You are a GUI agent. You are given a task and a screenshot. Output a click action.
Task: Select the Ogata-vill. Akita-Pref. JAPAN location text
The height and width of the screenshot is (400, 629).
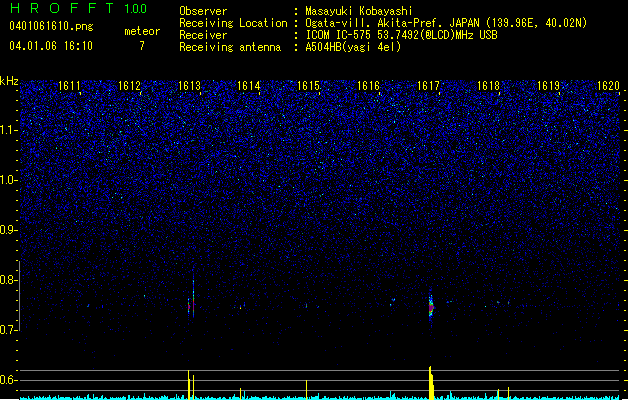click(x=446, y=23)
